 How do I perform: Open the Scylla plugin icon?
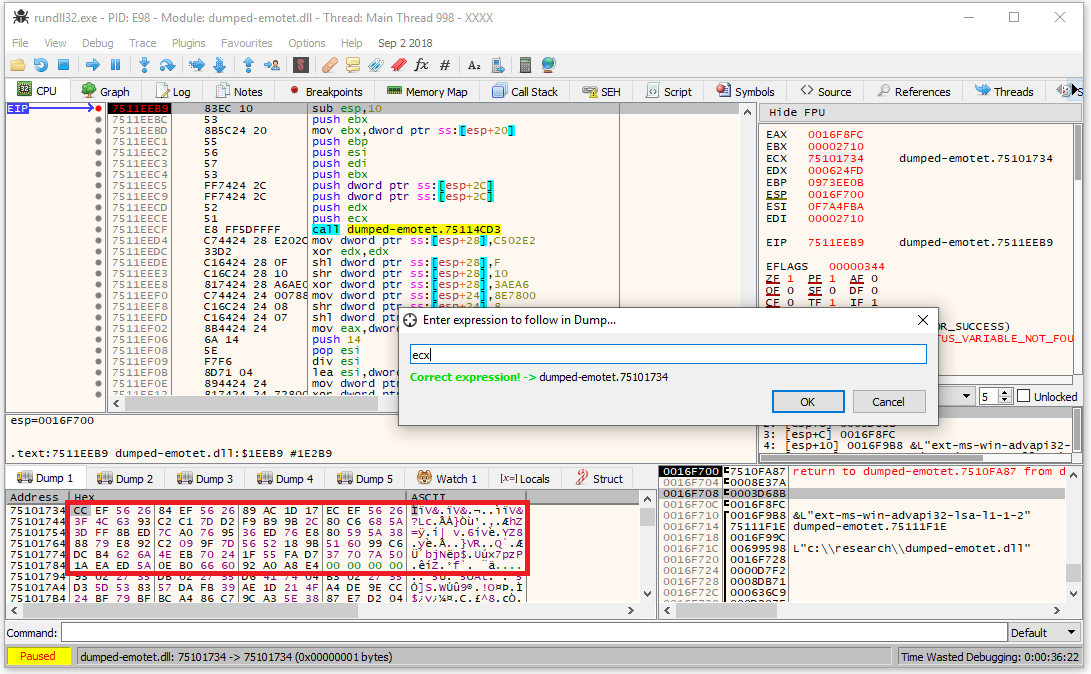(301, 65)
